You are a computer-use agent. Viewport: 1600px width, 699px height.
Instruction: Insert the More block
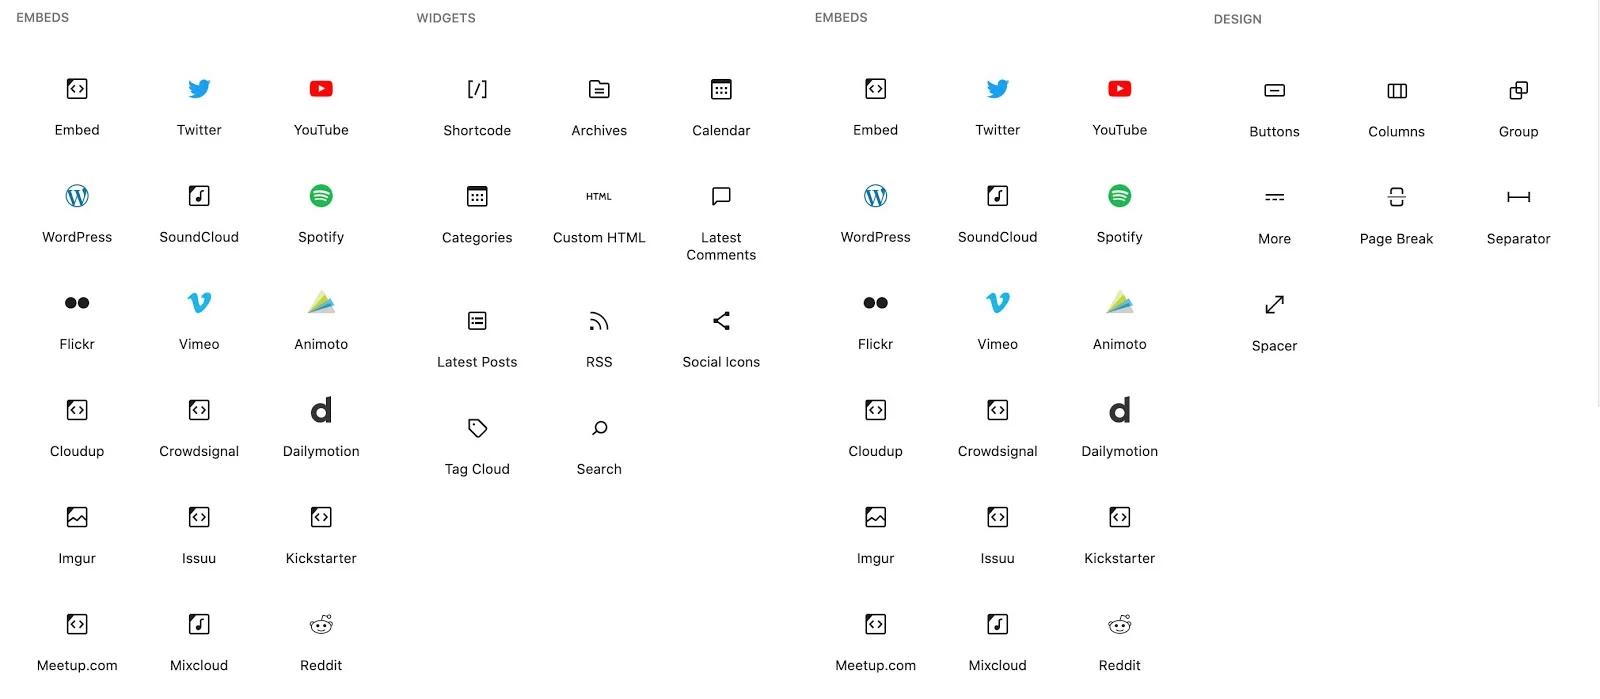click(1274, 215)
